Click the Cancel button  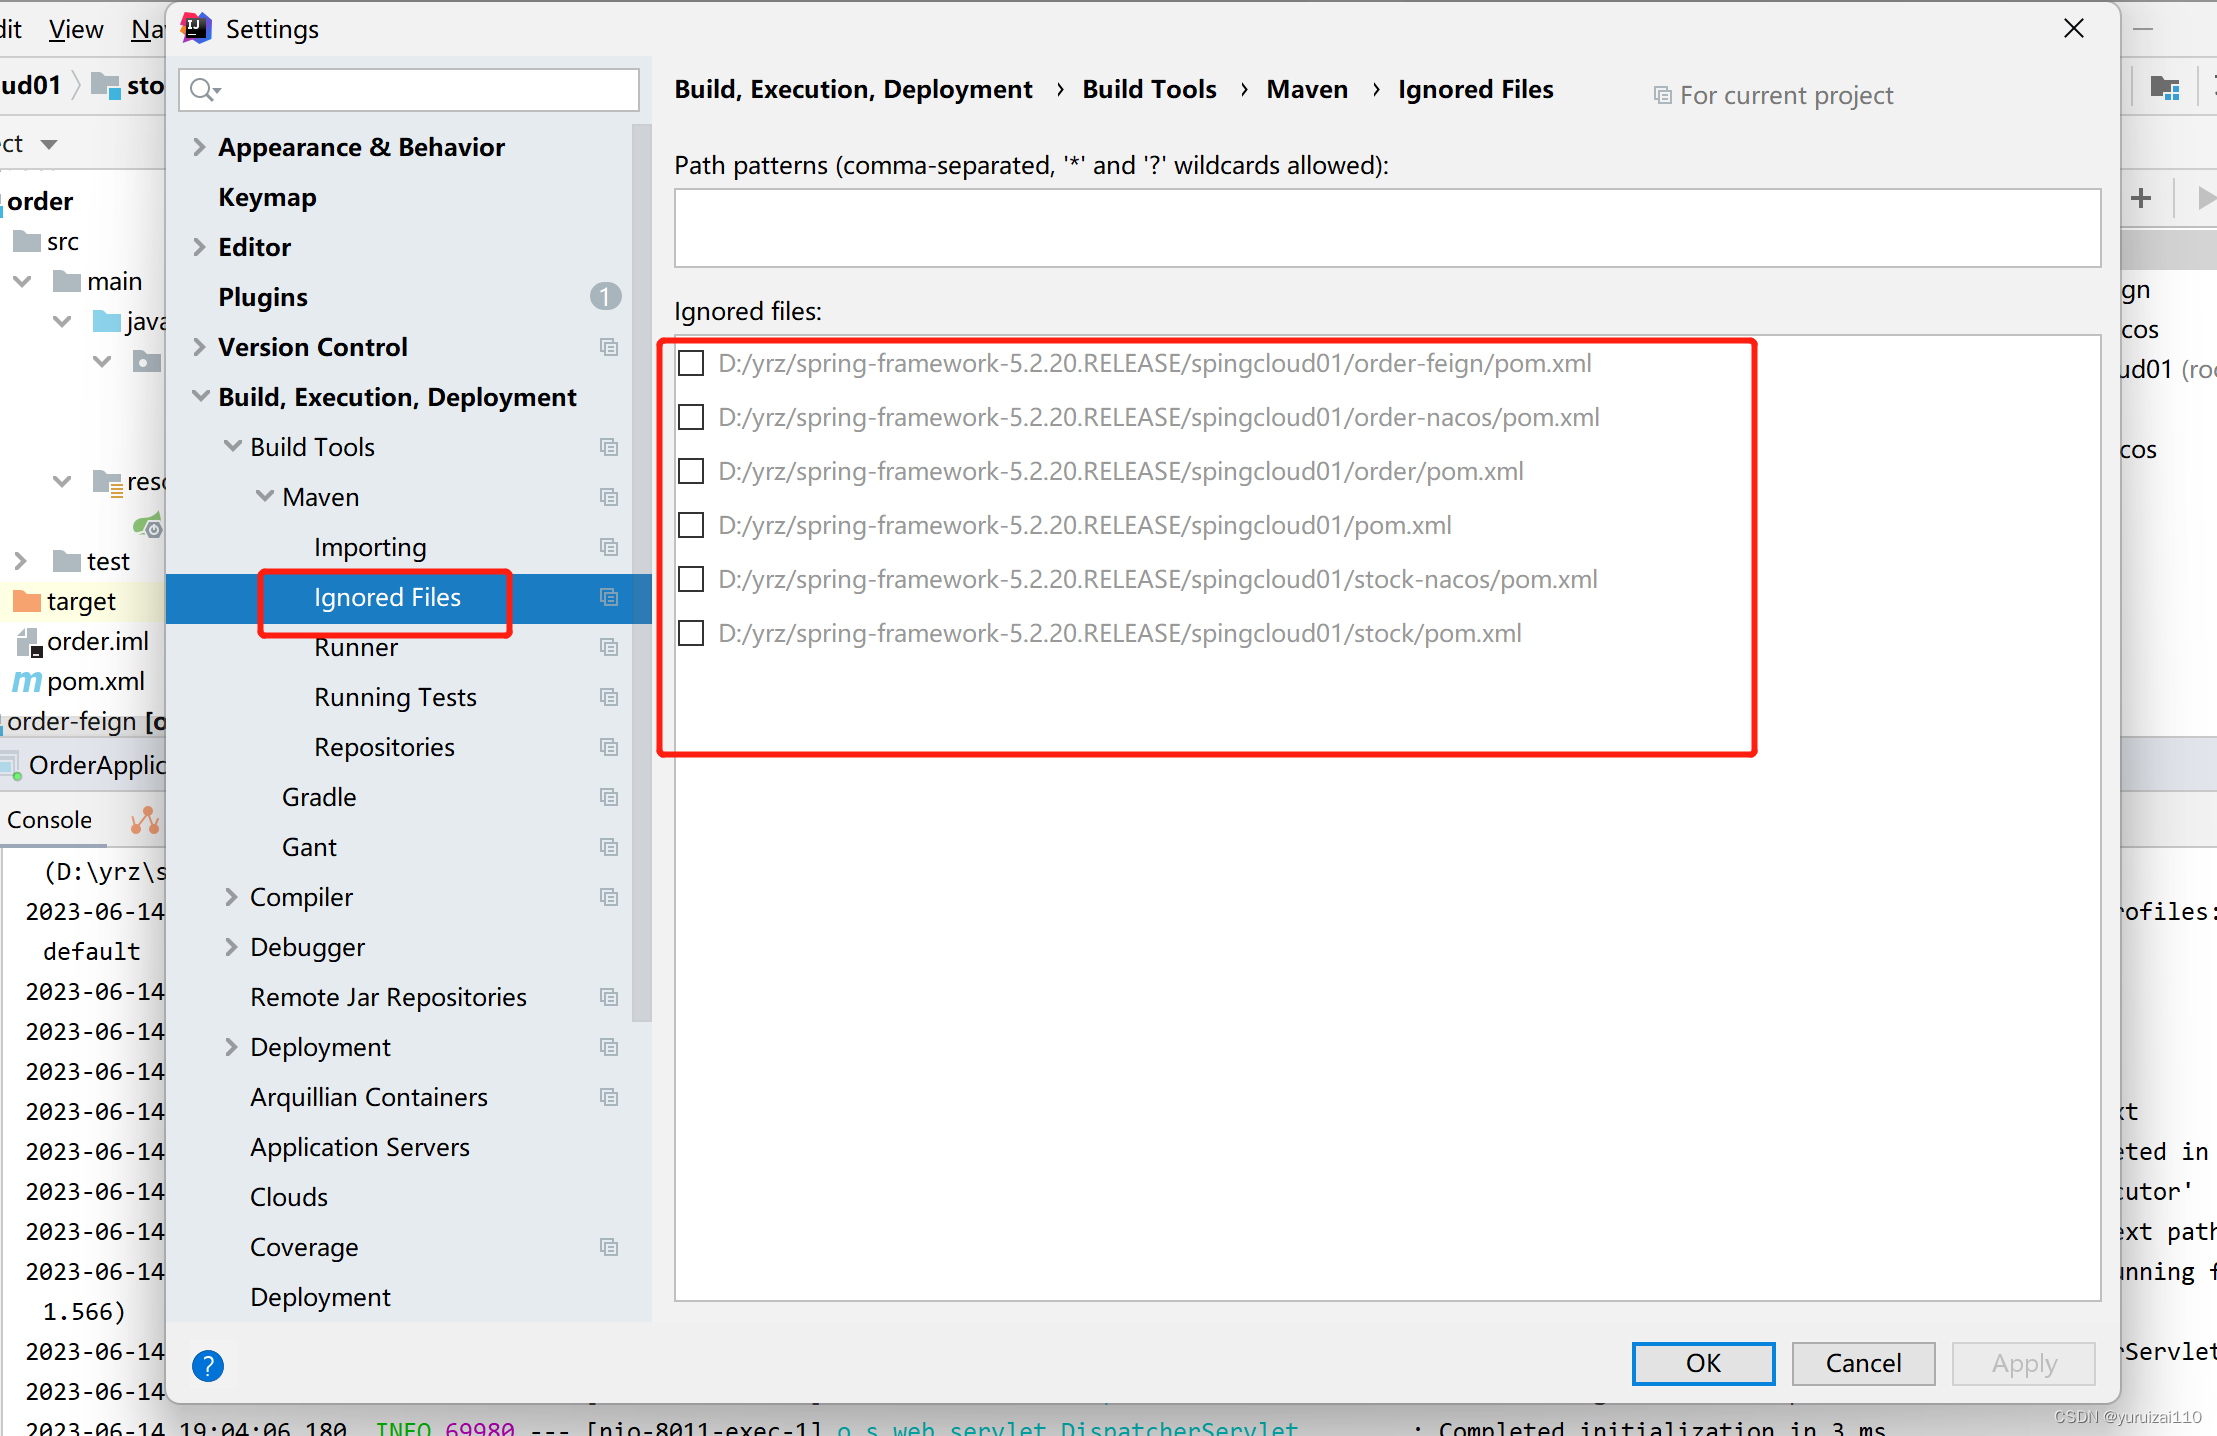pyautogui.click(x=1862, y=1363)
